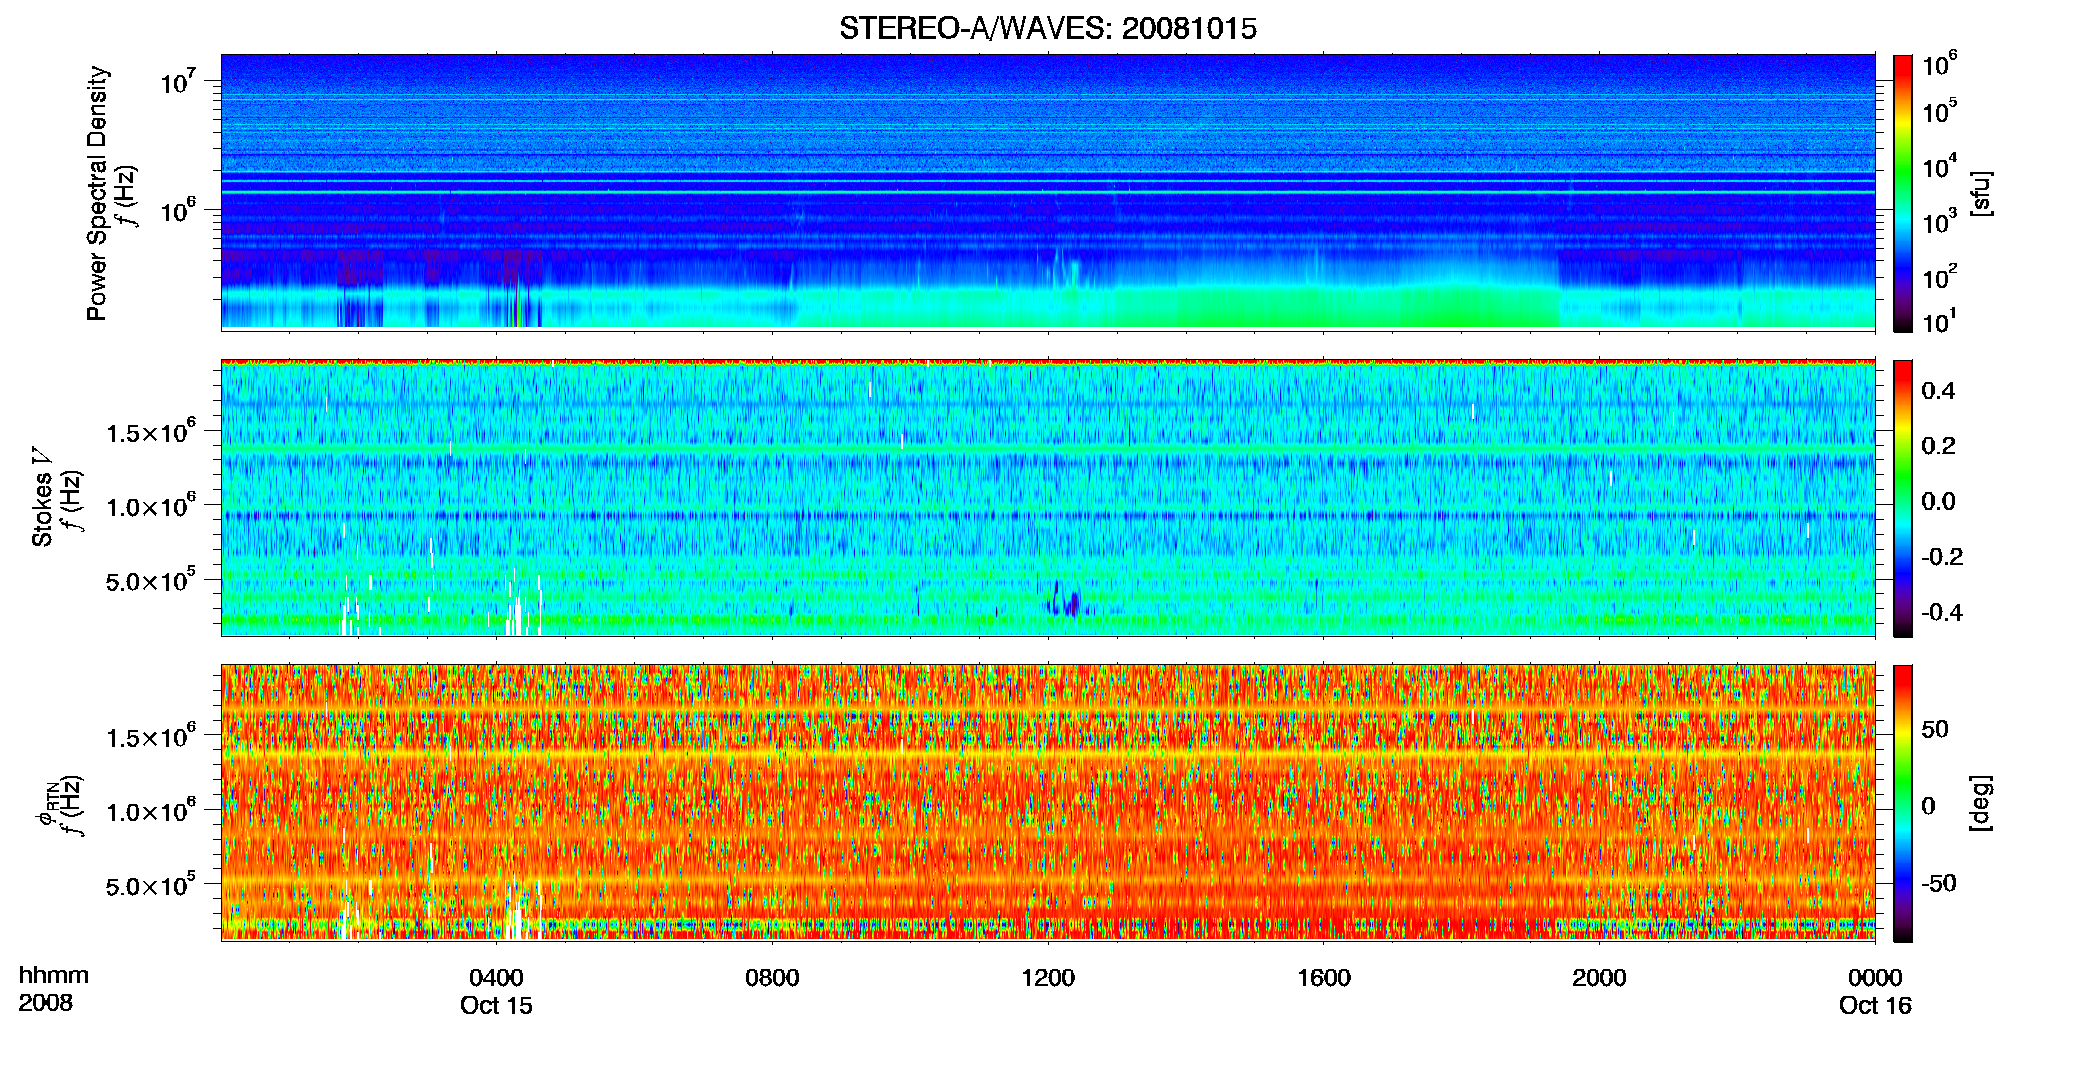Click the Power Spectral Density spectrogram panel
The height and width of the screenshot is (1080, 2096).
pos(1048,192)
